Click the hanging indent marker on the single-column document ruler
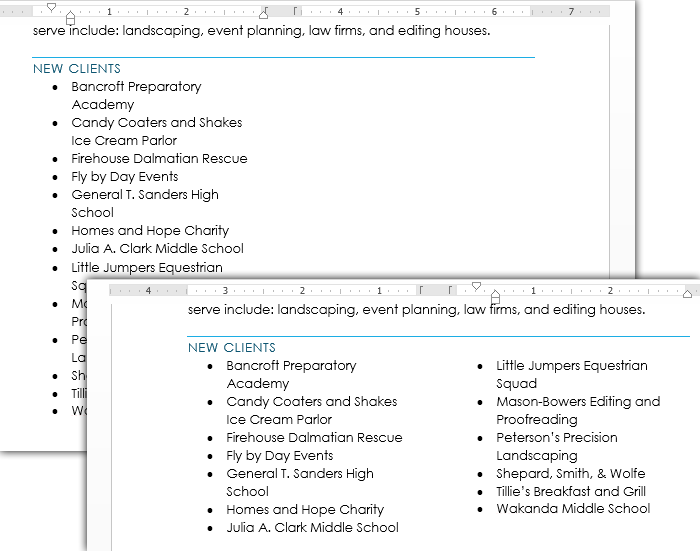700x551 pixels. [x=70, y=17]
